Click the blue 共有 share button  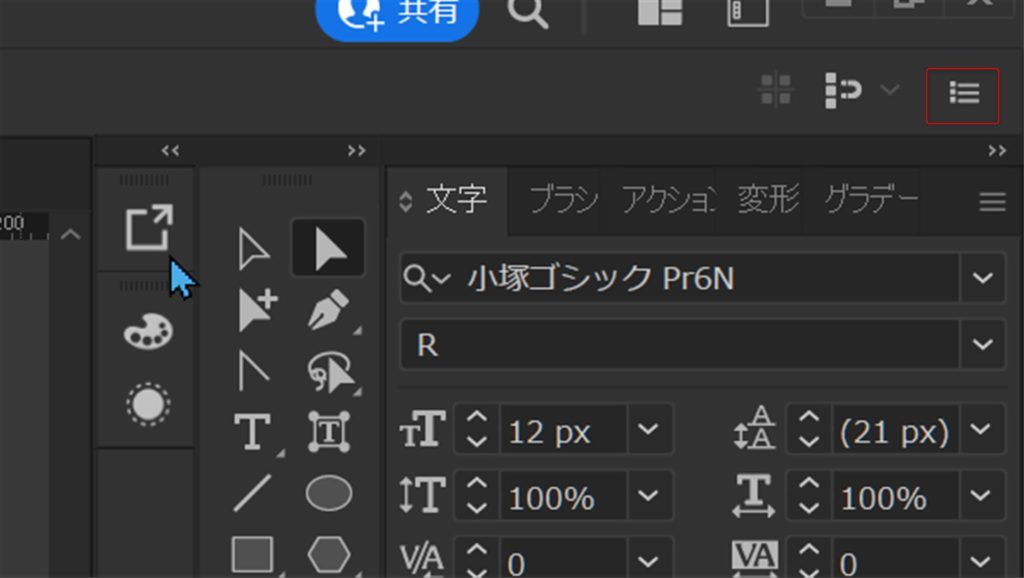[397, 12]
